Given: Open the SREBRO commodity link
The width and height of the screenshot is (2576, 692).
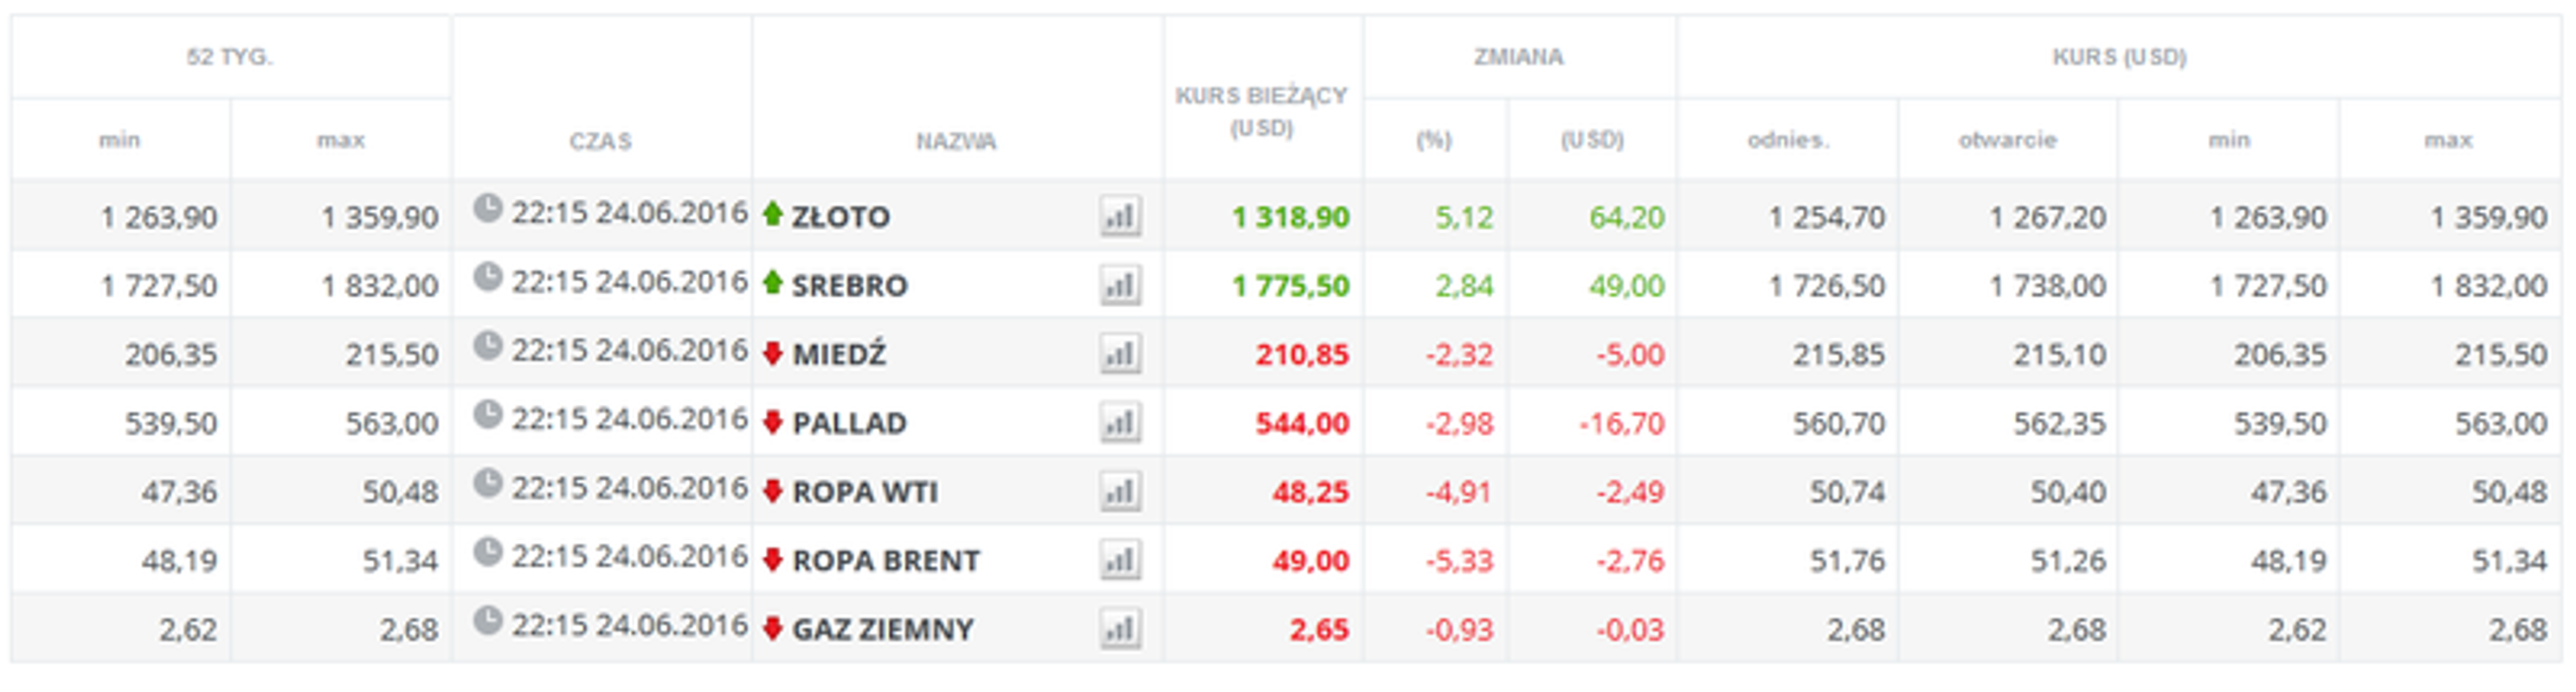Looking at the screenshot, I should coord(849,286).
